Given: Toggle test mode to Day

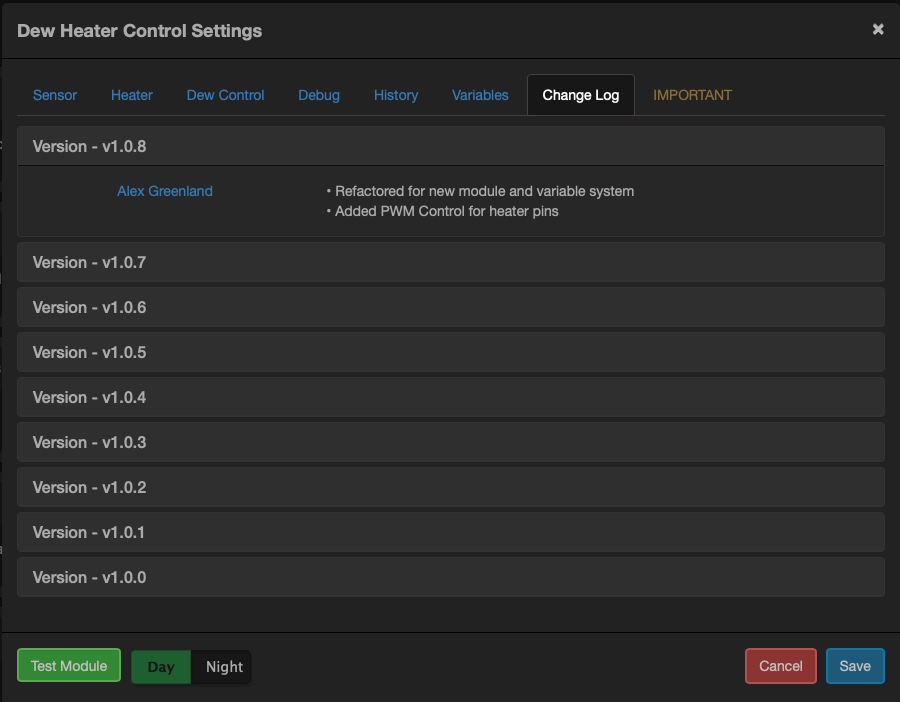Looking at the screenshot, I should pos(161,667).
